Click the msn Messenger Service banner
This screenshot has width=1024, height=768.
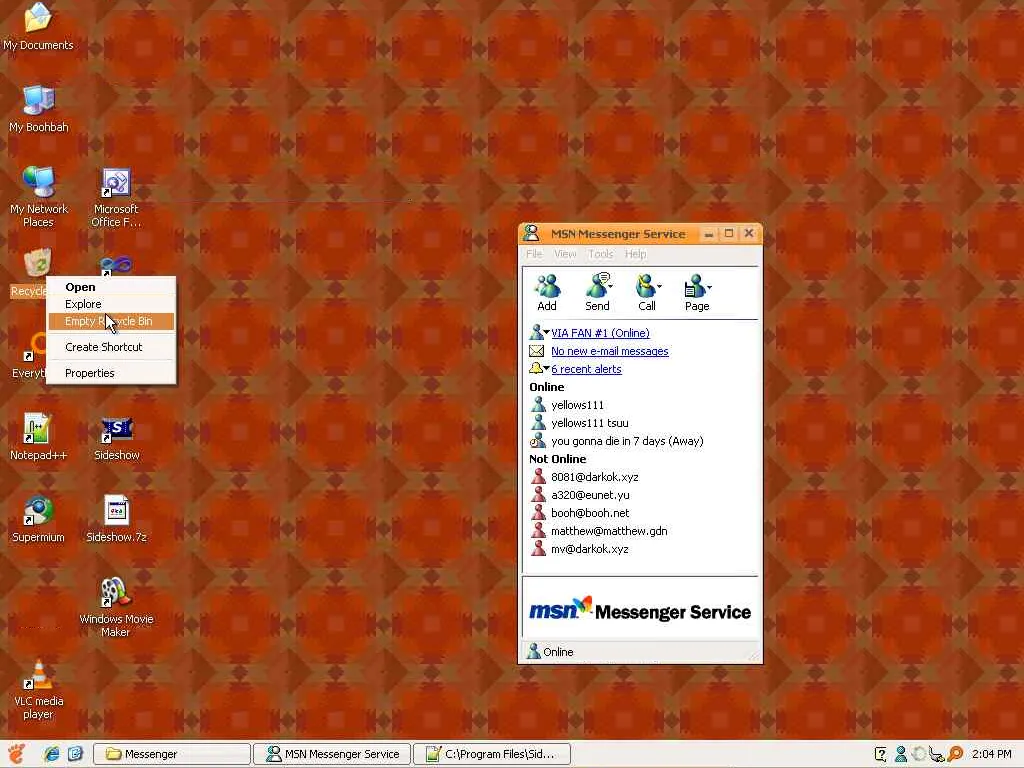point(640,610)
